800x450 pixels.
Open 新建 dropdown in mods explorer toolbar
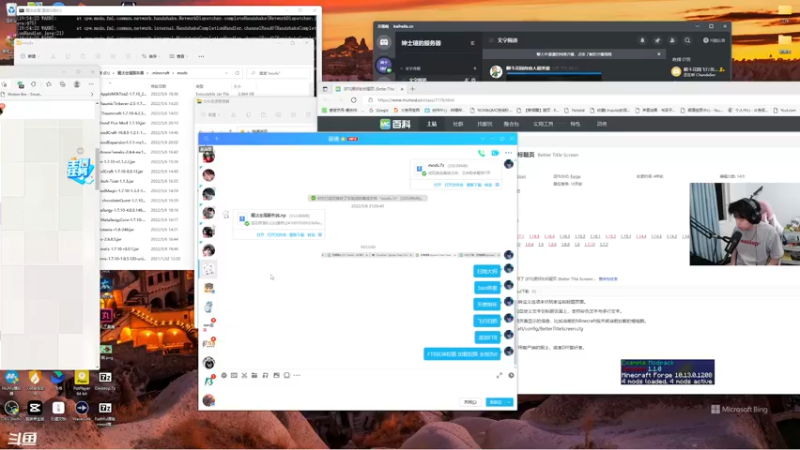click(30, 56)
